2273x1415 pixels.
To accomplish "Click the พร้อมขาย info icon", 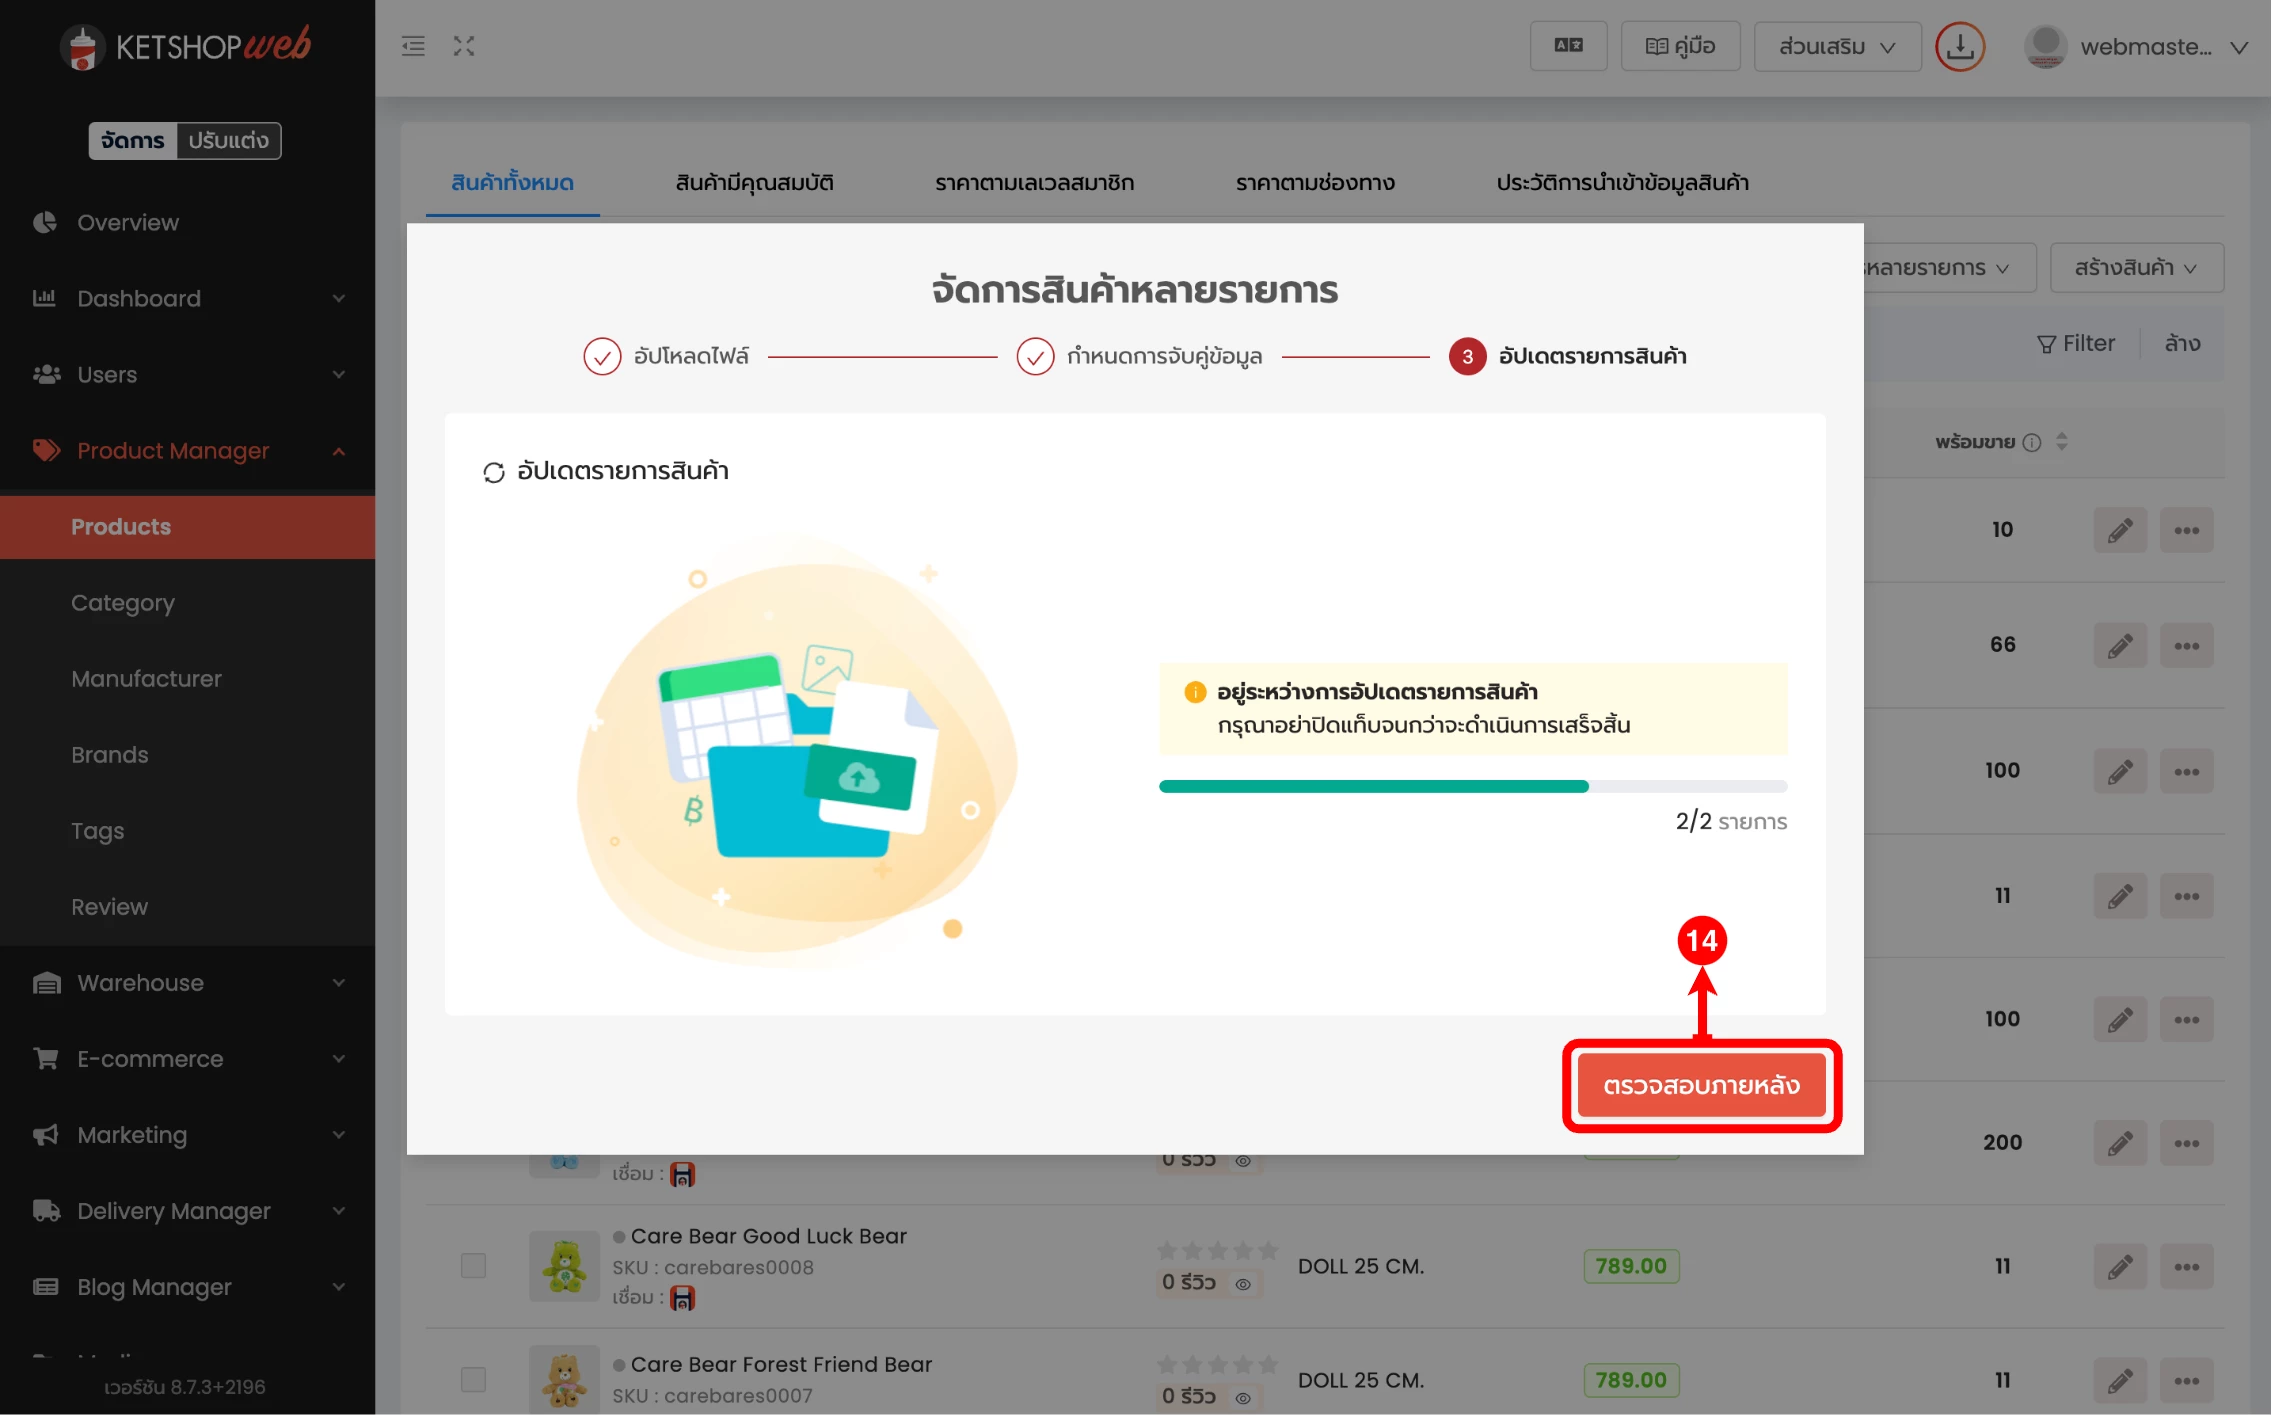I will 2032,442.
